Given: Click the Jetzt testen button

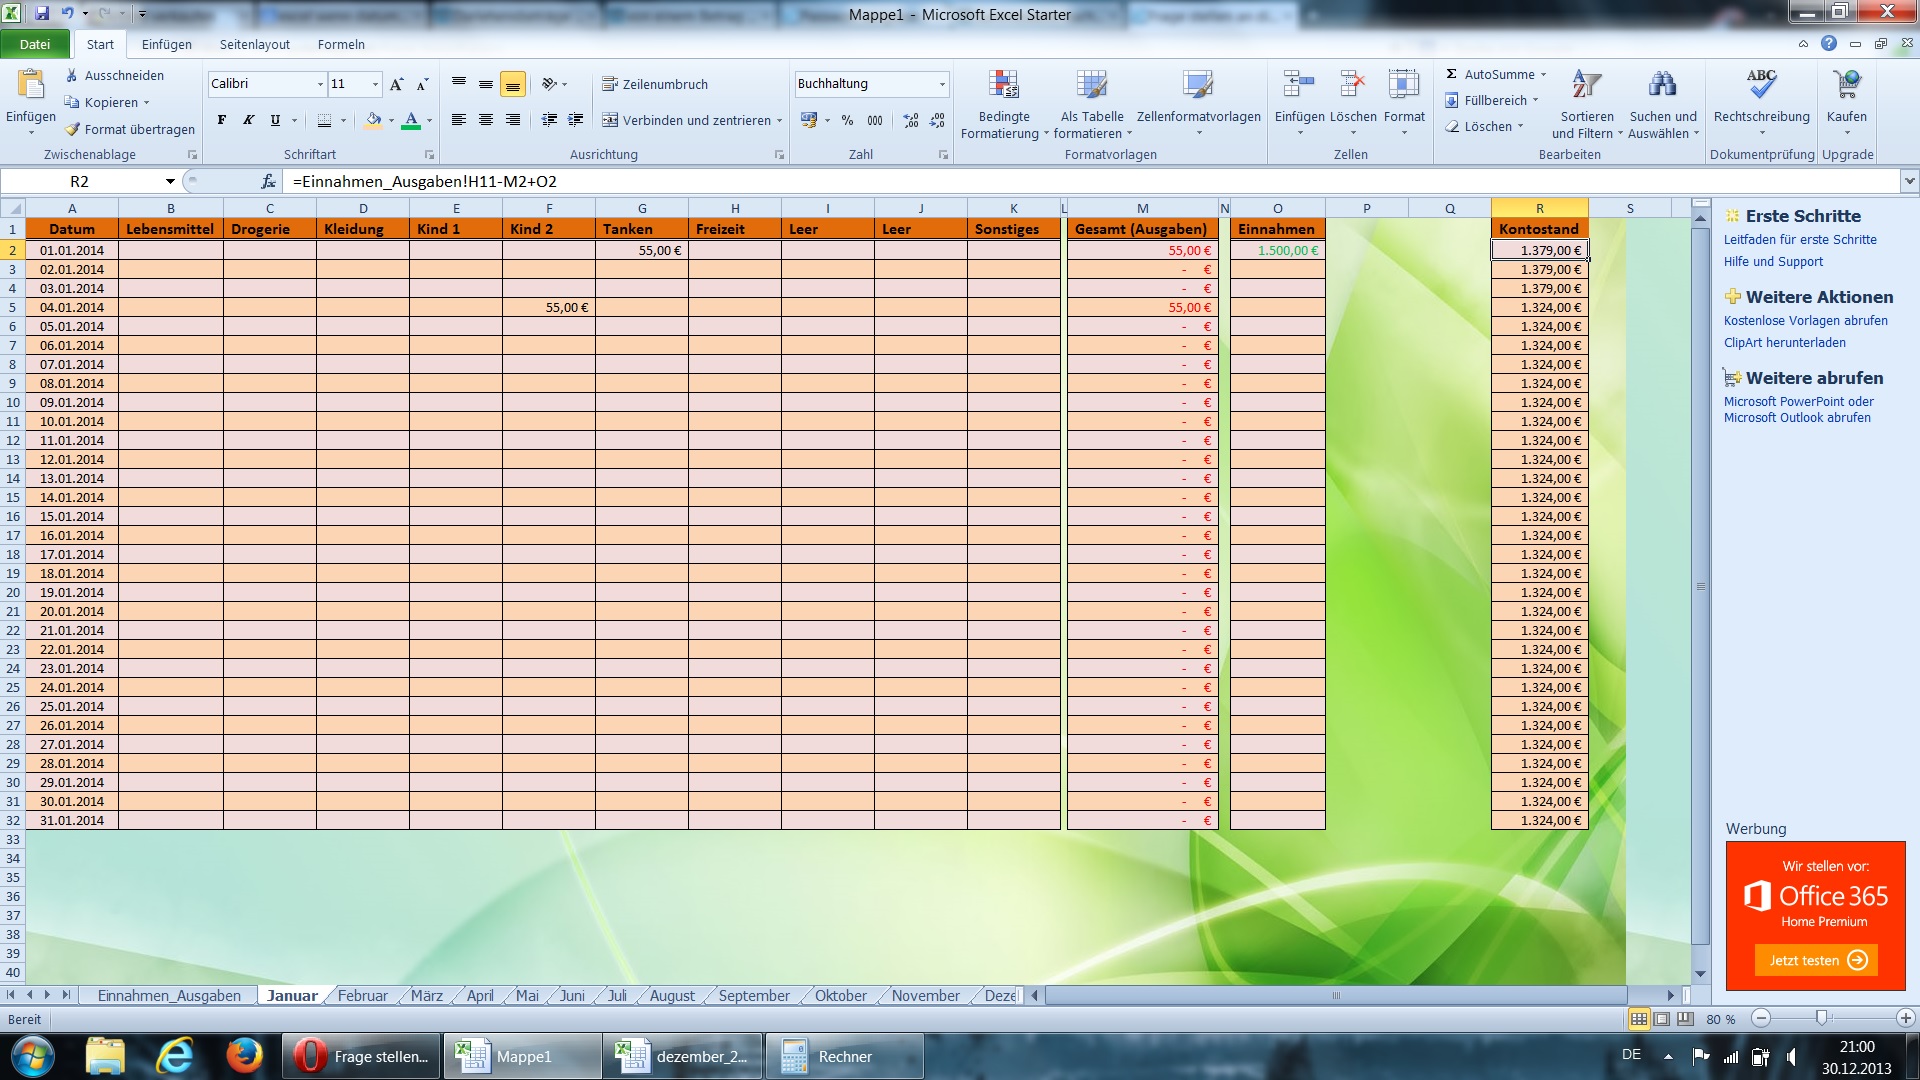Looking at the screenshot, I should click(x=1815, y=960).
